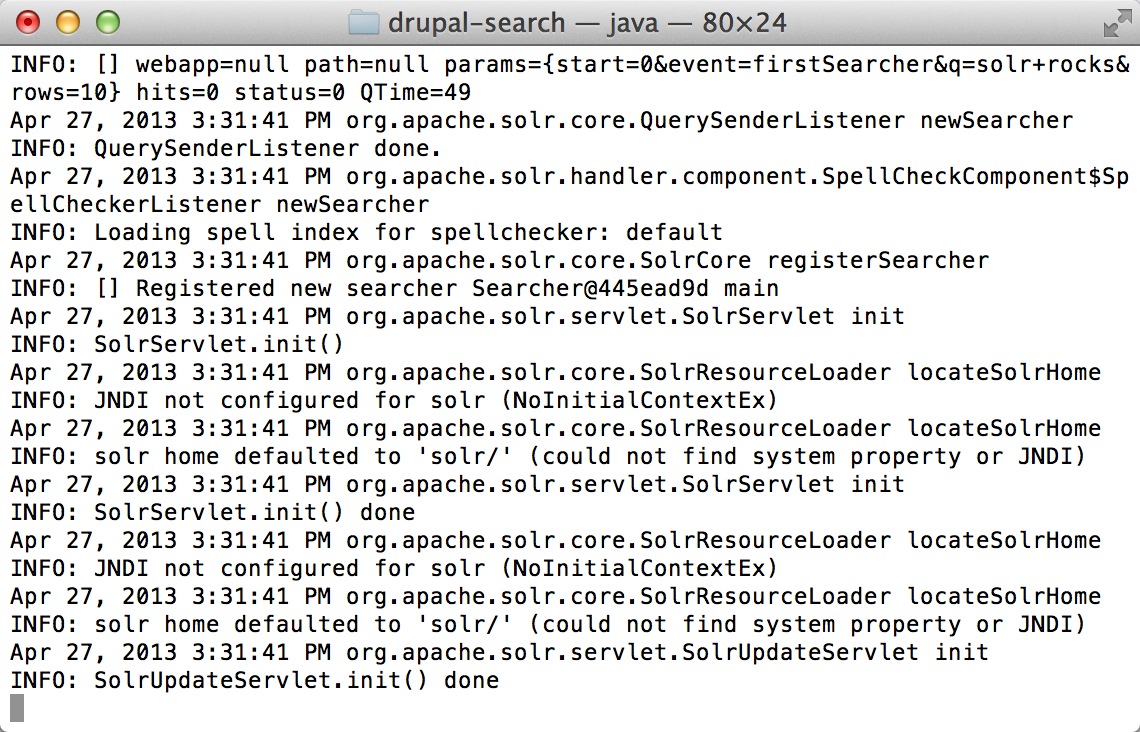Screen dimensions: 1140x732
Task: Click the window title drupal-search text
Action: (476, 23)
